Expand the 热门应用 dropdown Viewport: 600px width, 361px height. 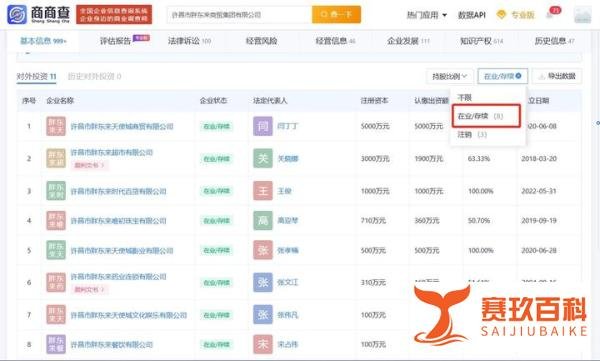click(427, 15)
